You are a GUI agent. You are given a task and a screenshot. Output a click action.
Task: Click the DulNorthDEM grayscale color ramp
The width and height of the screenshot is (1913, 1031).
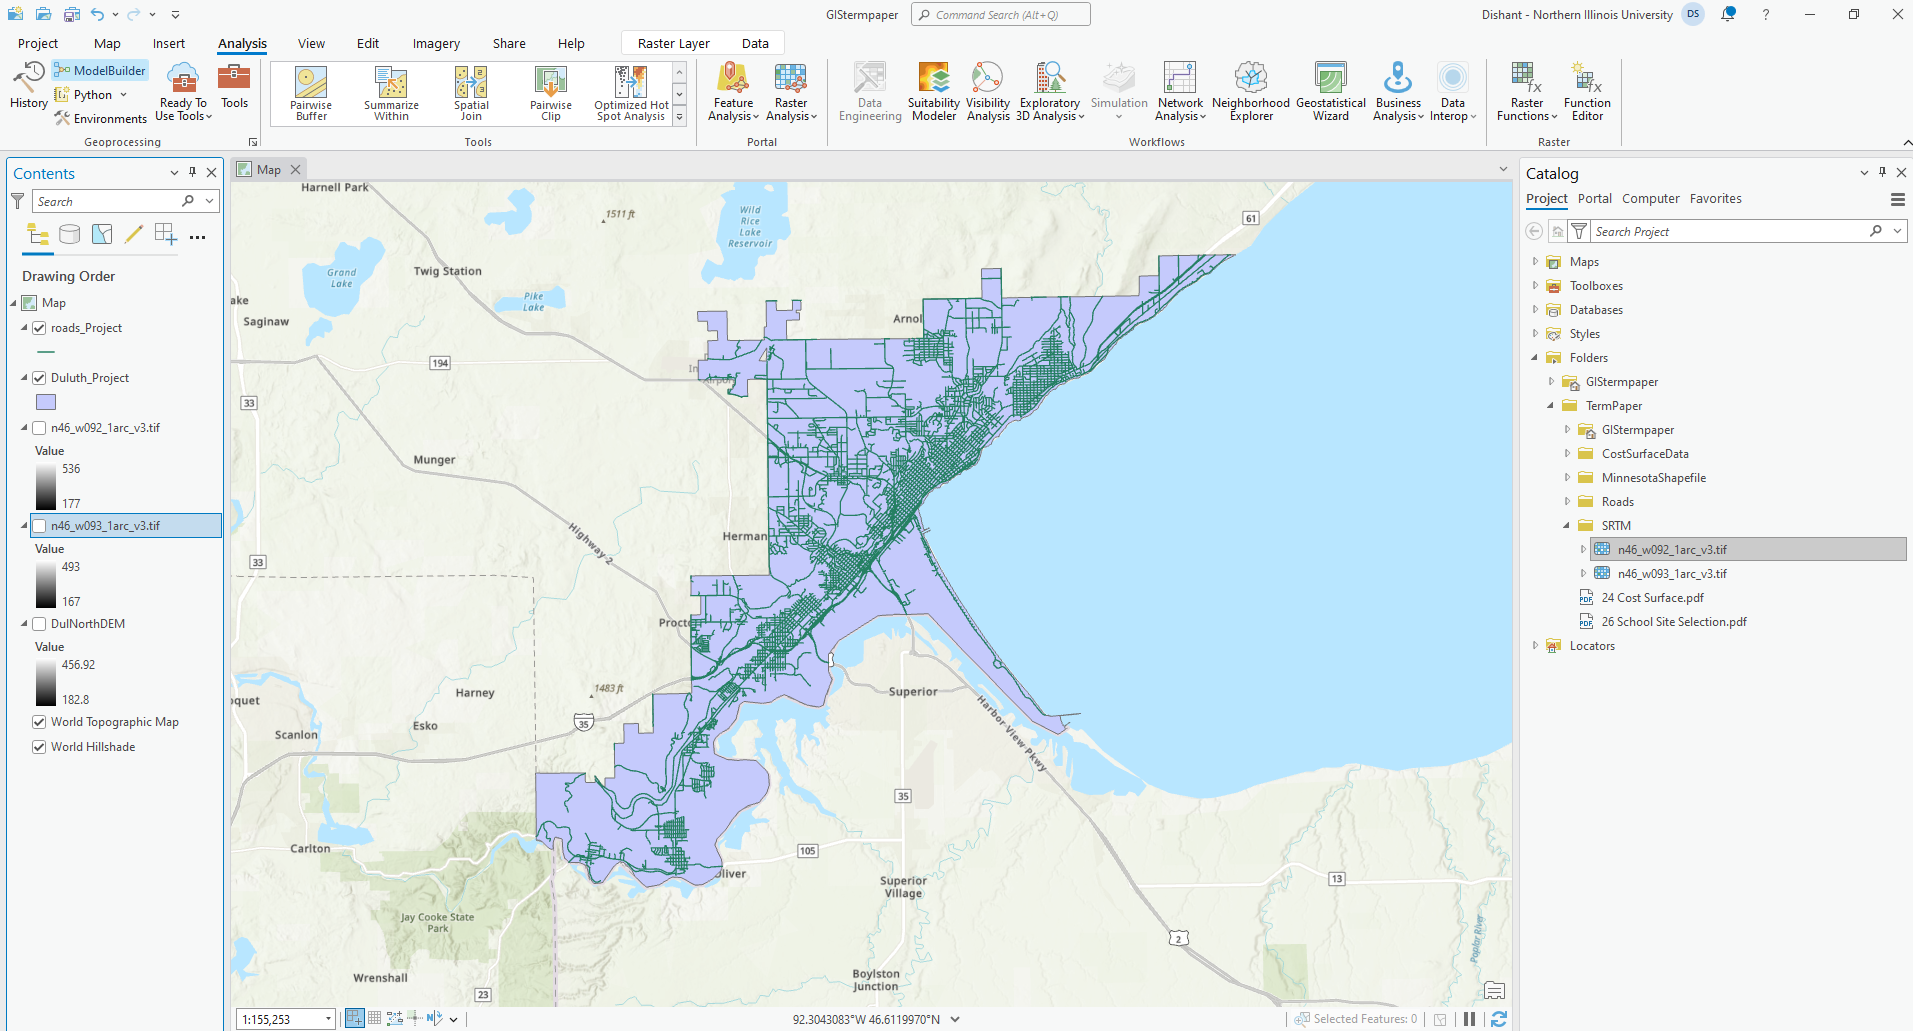point(46,682)
